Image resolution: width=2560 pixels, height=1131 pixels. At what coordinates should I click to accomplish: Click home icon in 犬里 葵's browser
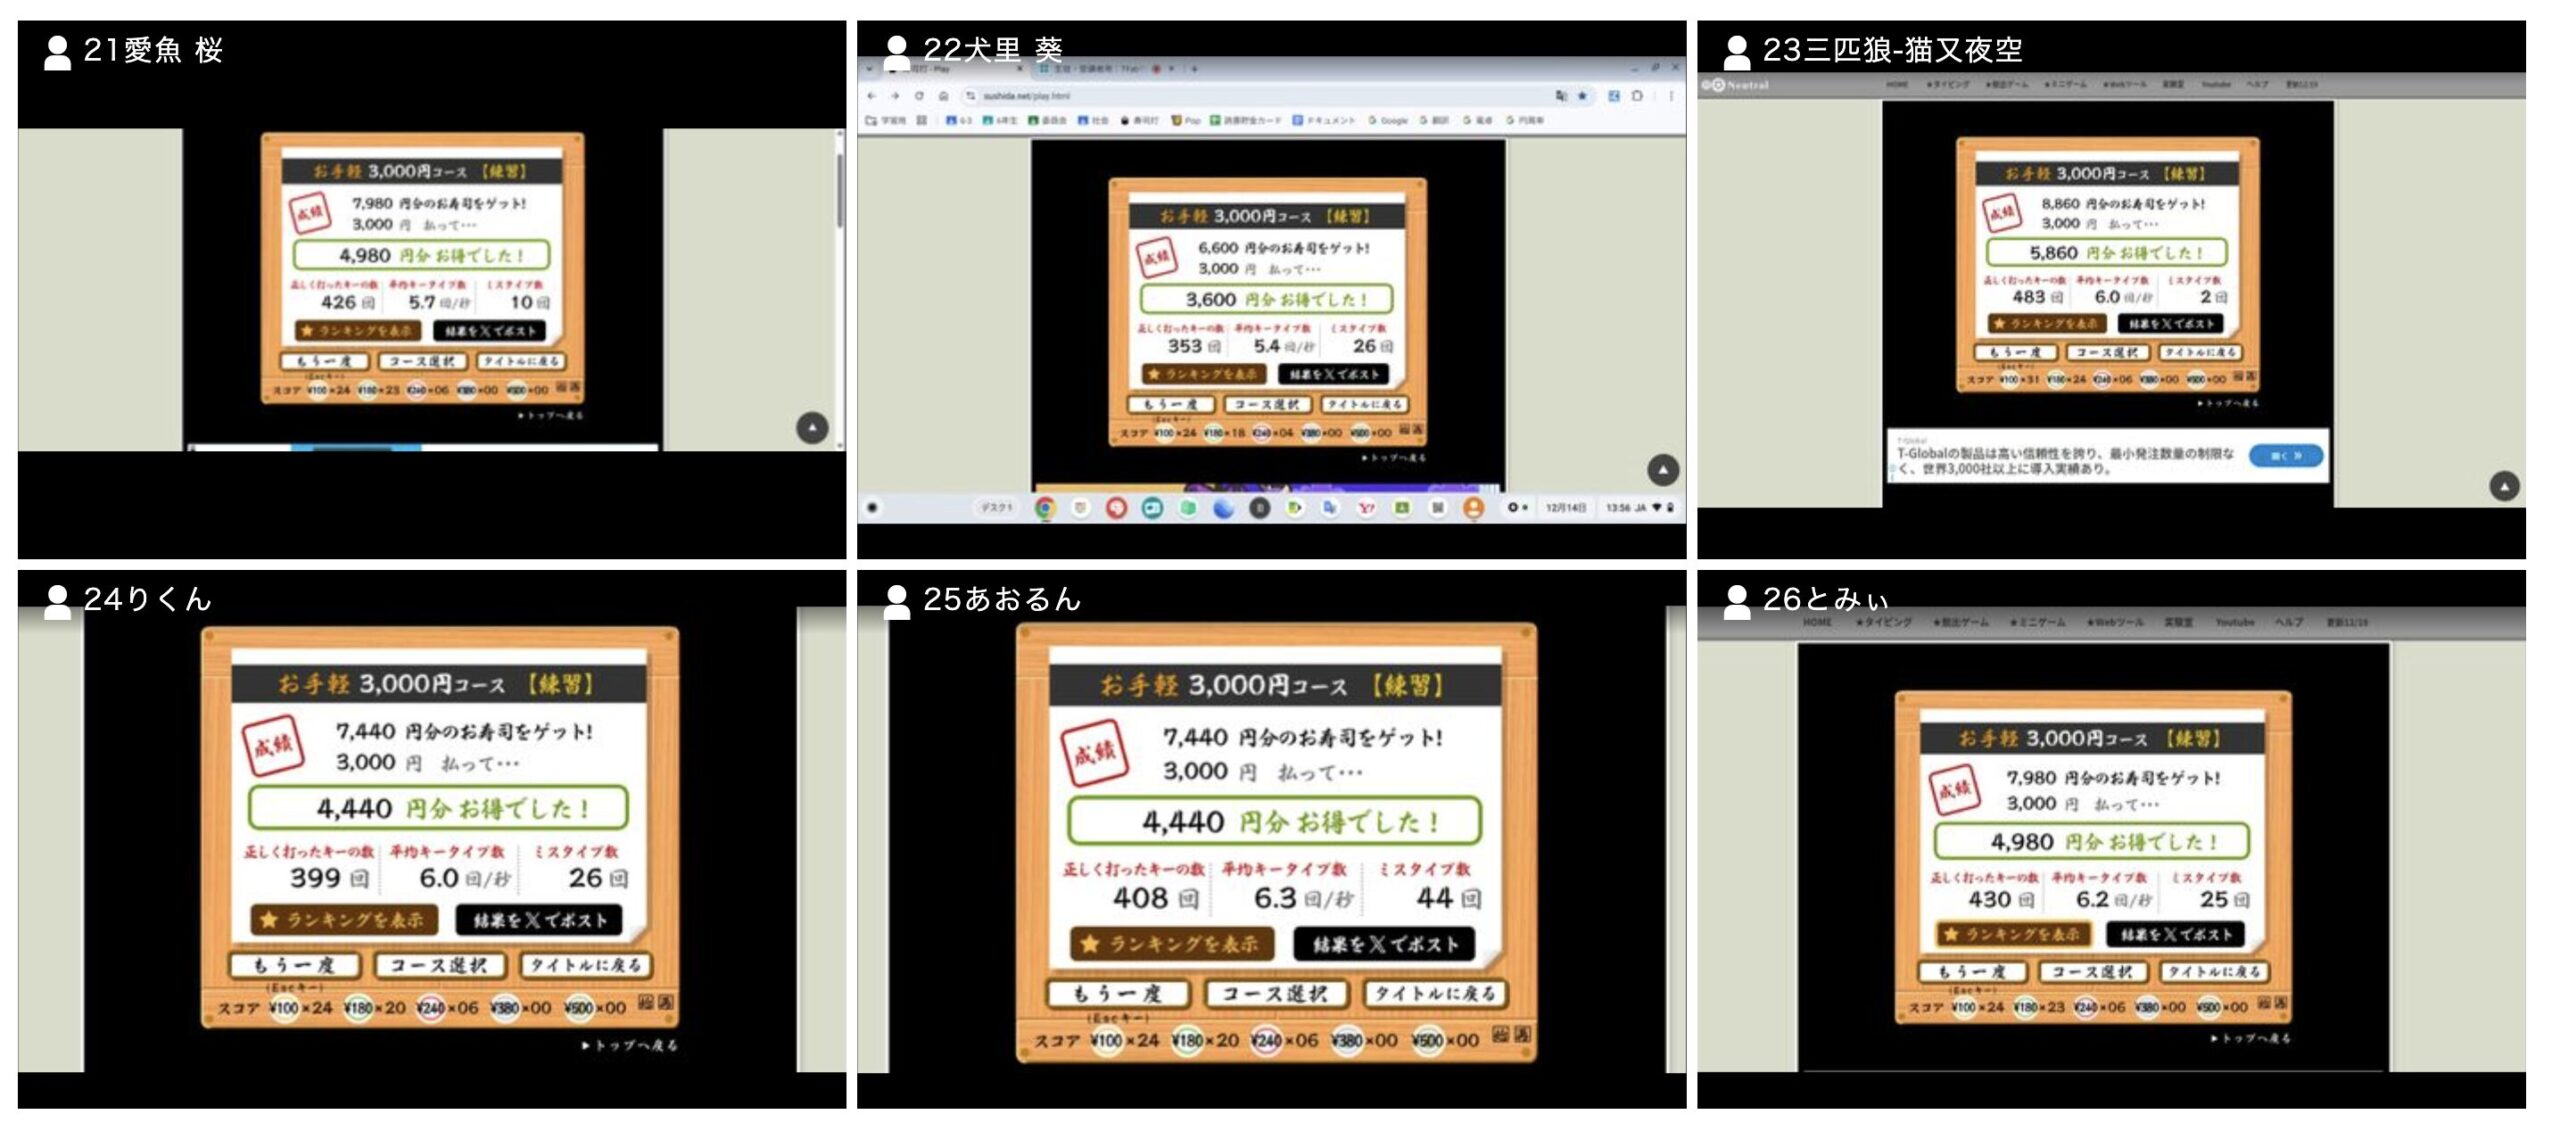point(943,96)
